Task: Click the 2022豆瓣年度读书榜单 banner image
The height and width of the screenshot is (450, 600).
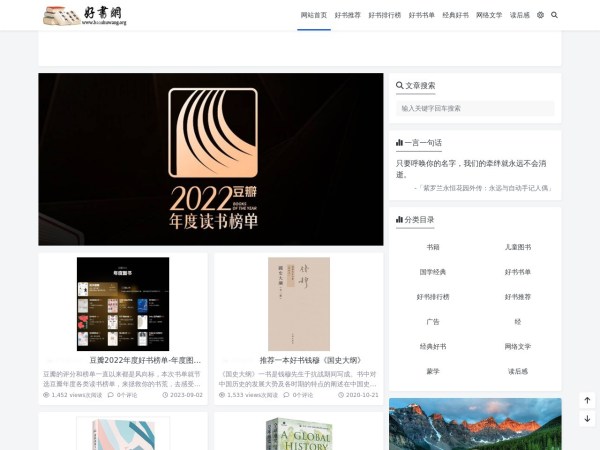Action: click(211, 159)
